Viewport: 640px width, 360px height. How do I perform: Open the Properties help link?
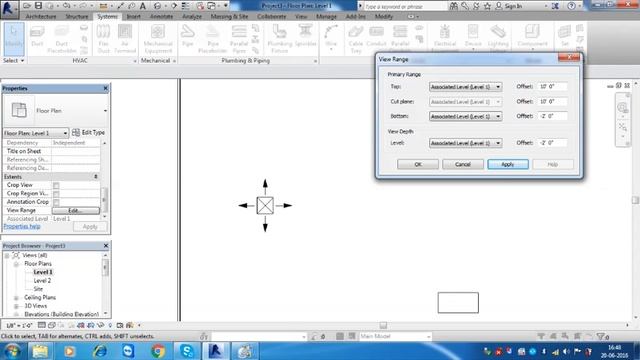[x=22, y=227]
